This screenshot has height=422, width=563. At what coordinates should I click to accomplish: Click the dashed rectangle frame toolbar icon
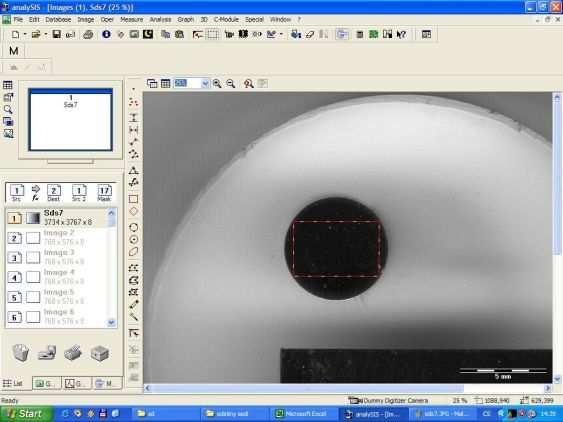213,34
